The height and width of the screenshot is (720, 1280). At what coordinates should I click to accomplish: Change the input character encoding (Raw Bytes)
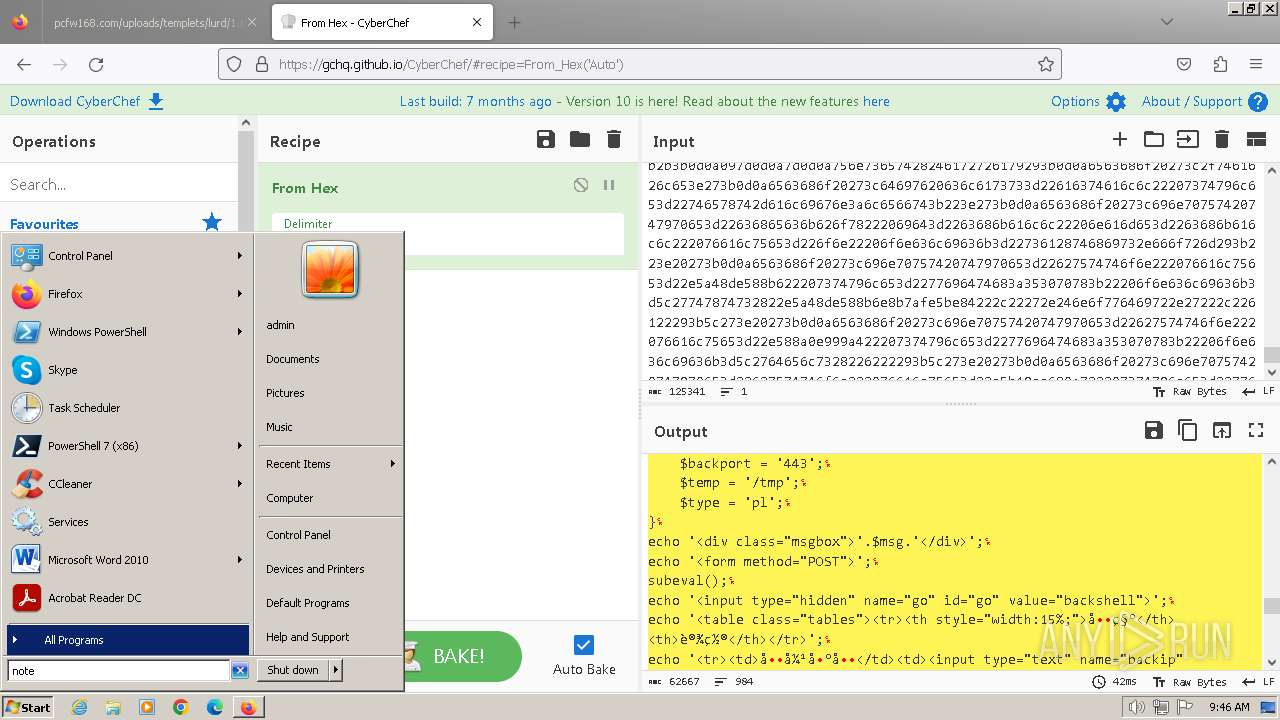(x=1191, y=392)
